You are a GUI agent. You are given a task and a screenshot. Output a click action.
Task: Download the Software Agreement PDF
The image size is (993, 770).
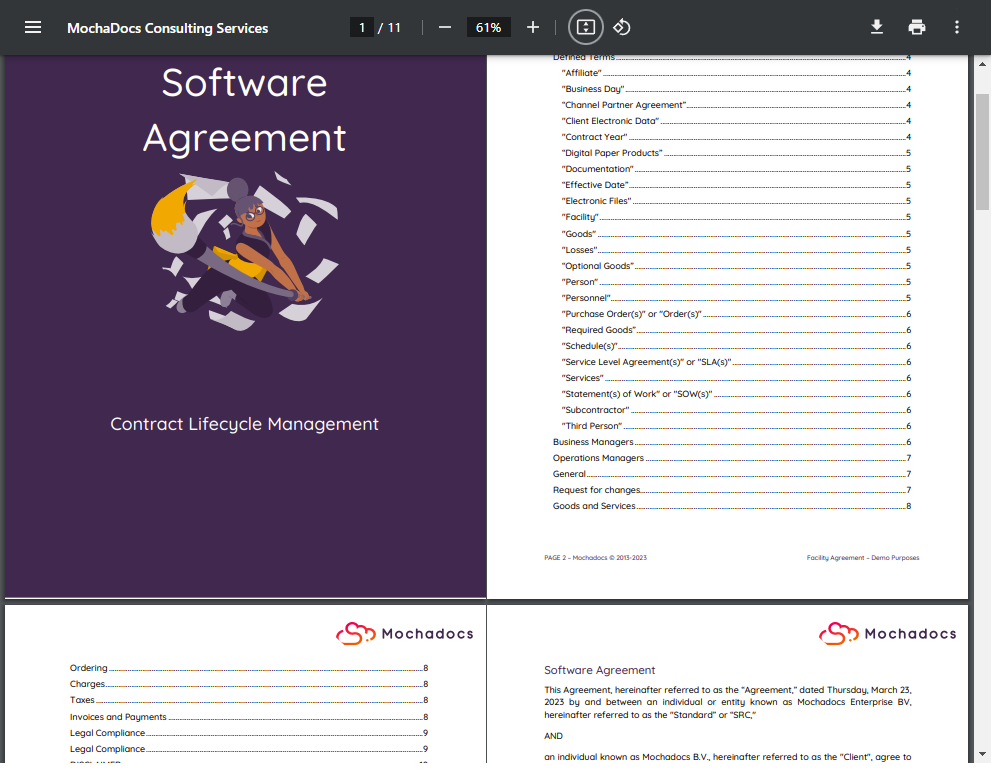coord(876,27)
